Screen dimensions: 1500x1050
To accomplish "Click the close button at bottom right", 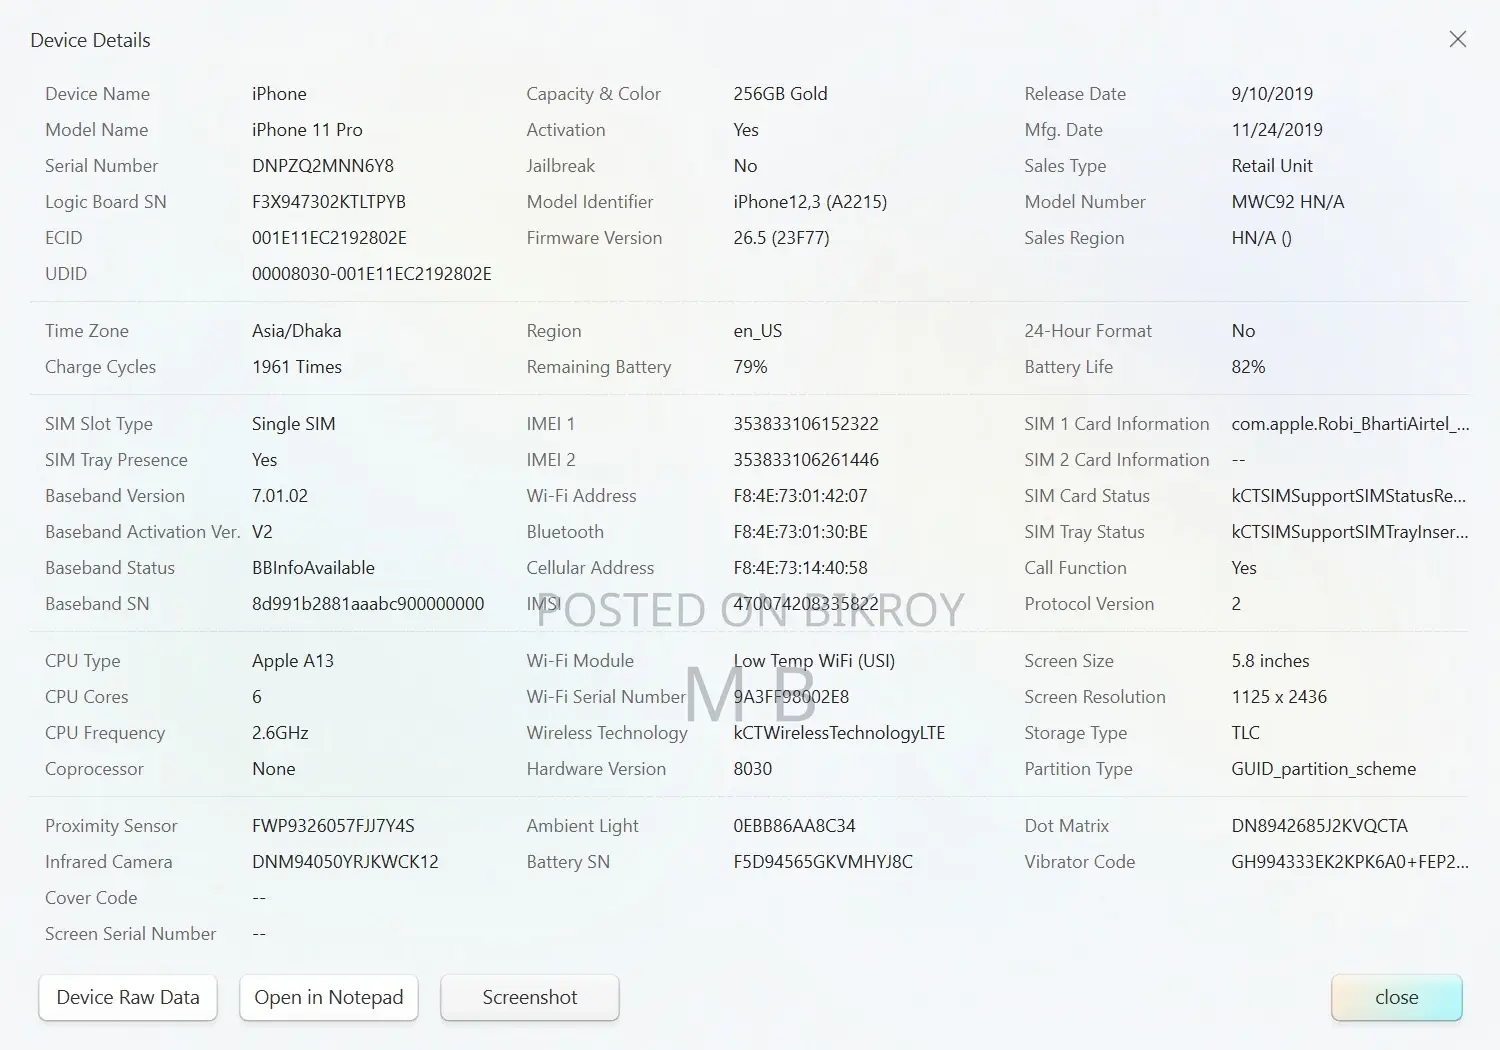I will pos(1397,997).
